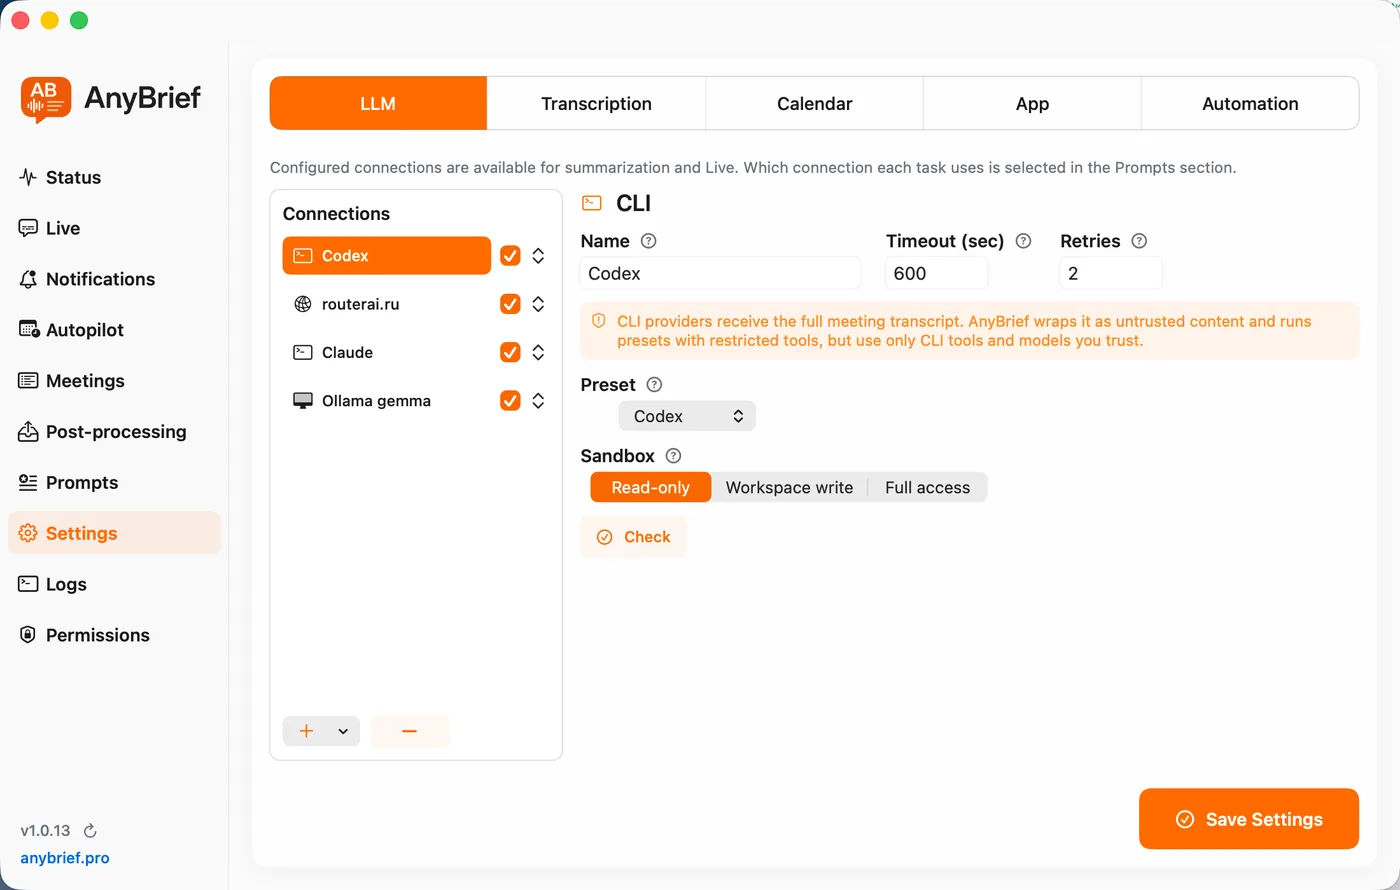
Task: Select the Full access sandbox option
Action: tap(927, 487)
